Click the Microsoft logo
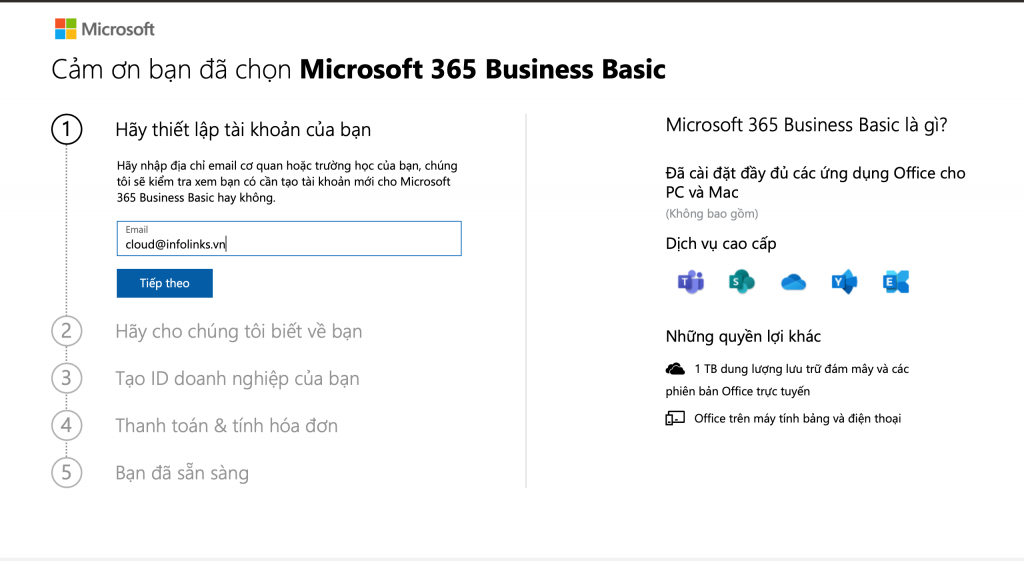Image resolution: width=1024 pixels, height=561 pixels. click(x=104, y=29)
